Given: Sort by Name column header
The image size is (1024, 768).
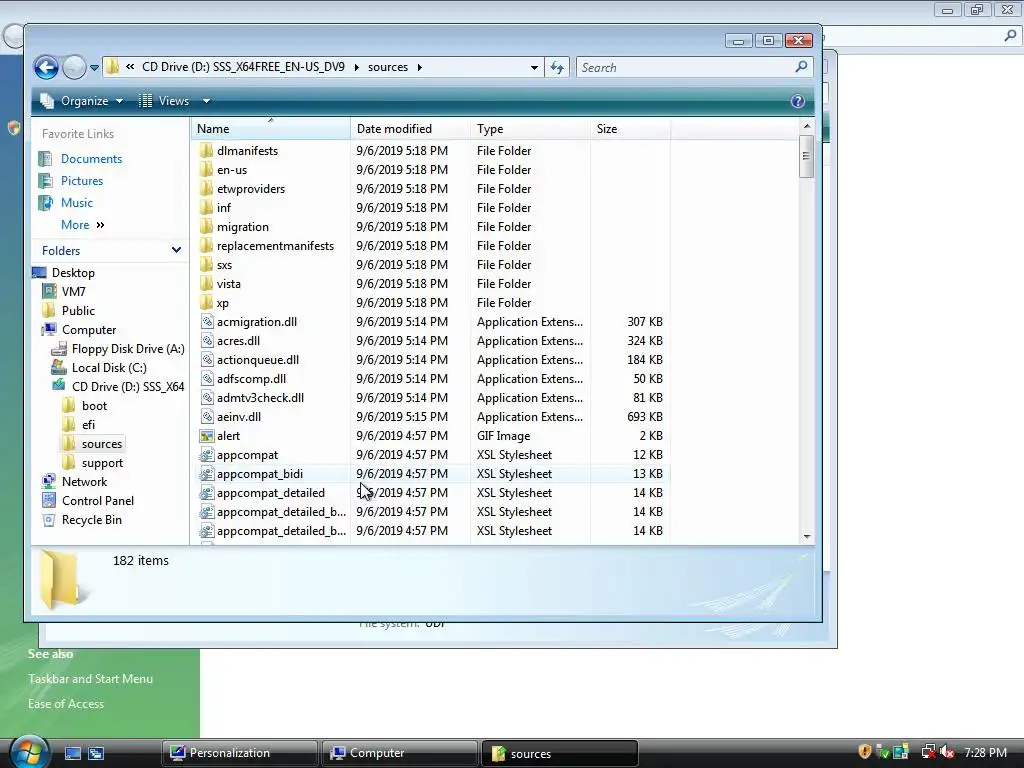Looking at the screenshot, I should tap(271, 129).
